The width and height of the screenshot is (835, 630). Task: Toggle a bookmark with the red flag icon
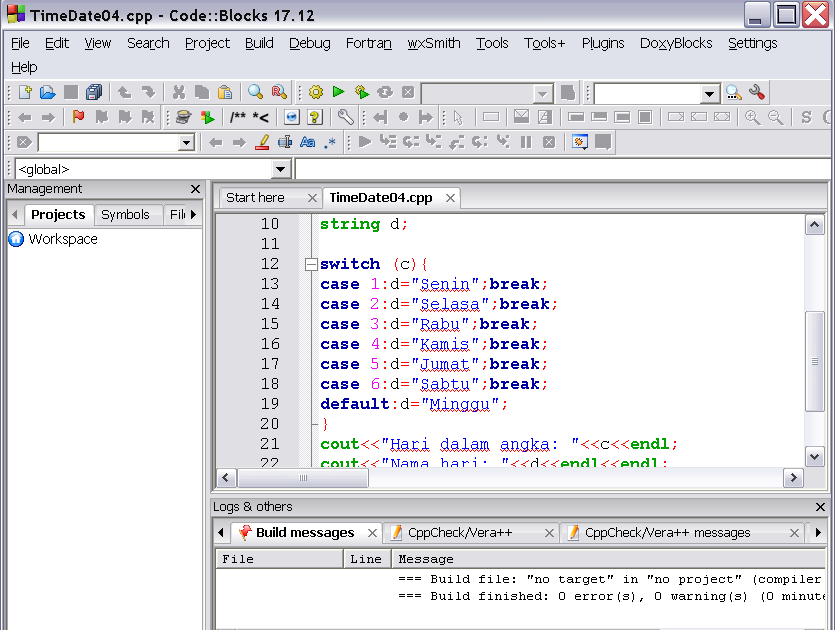click(x=76, y=116)
